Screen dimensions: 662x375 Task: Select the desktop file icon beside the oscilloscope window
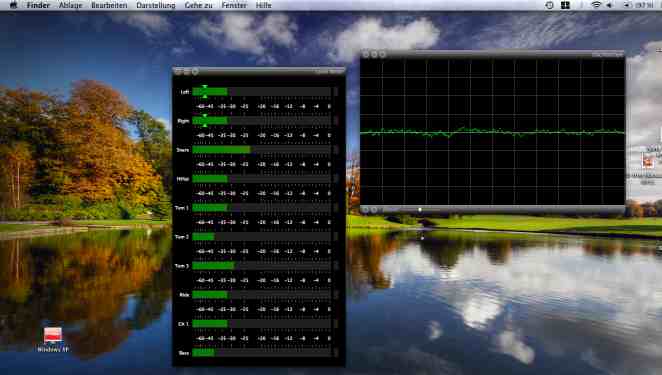pos(648,161)
